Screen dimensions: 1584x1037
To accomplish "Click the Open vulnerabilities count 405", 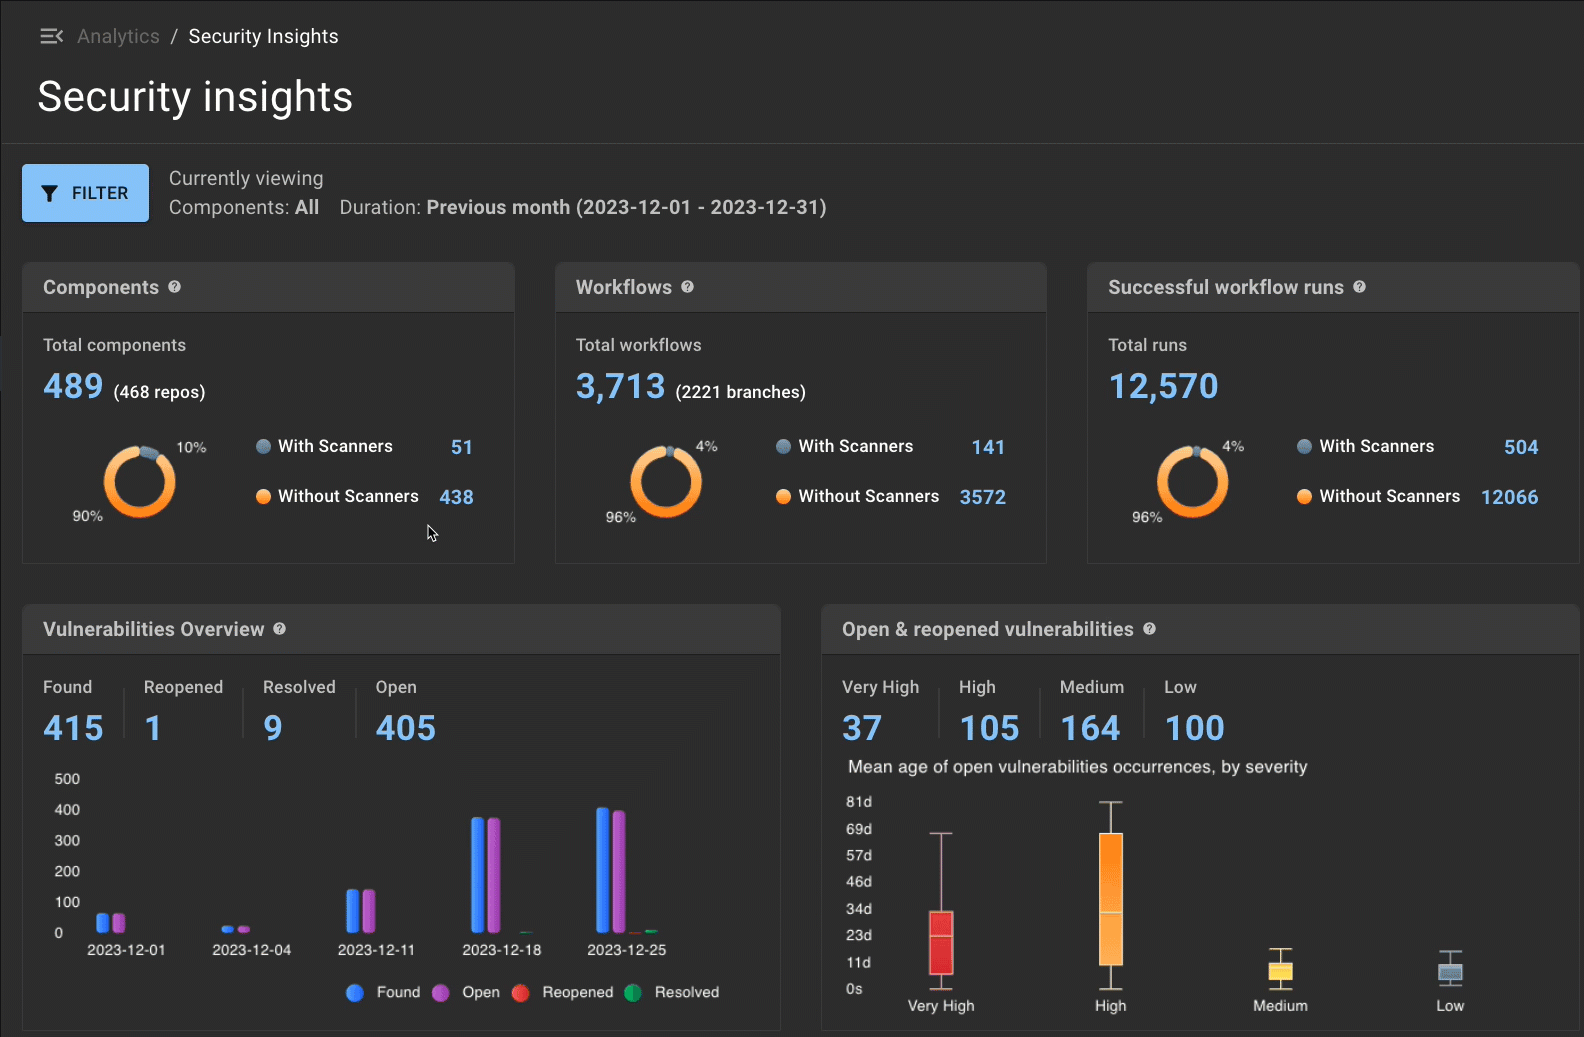I will click(x=406, y=728).
